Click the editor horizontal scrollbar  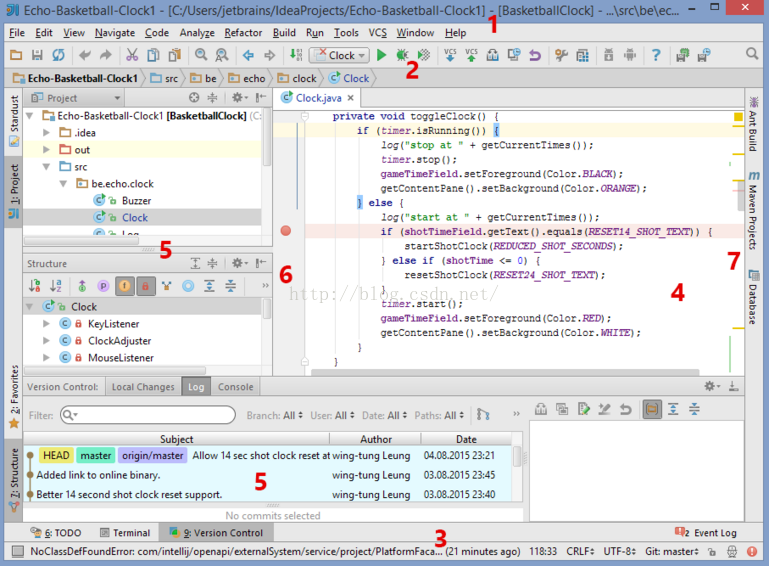point(505,372)
